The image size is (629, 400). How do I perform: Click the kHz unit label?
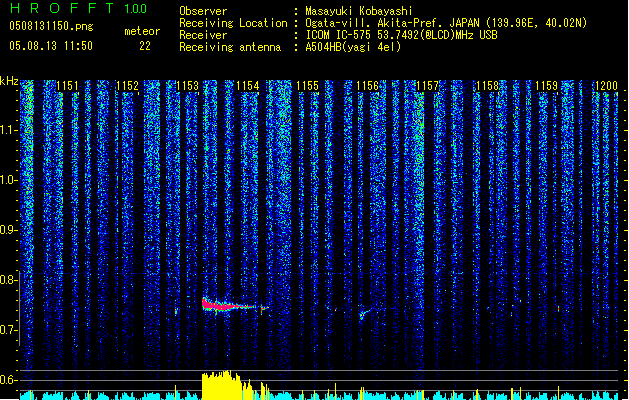pos(9,81)
